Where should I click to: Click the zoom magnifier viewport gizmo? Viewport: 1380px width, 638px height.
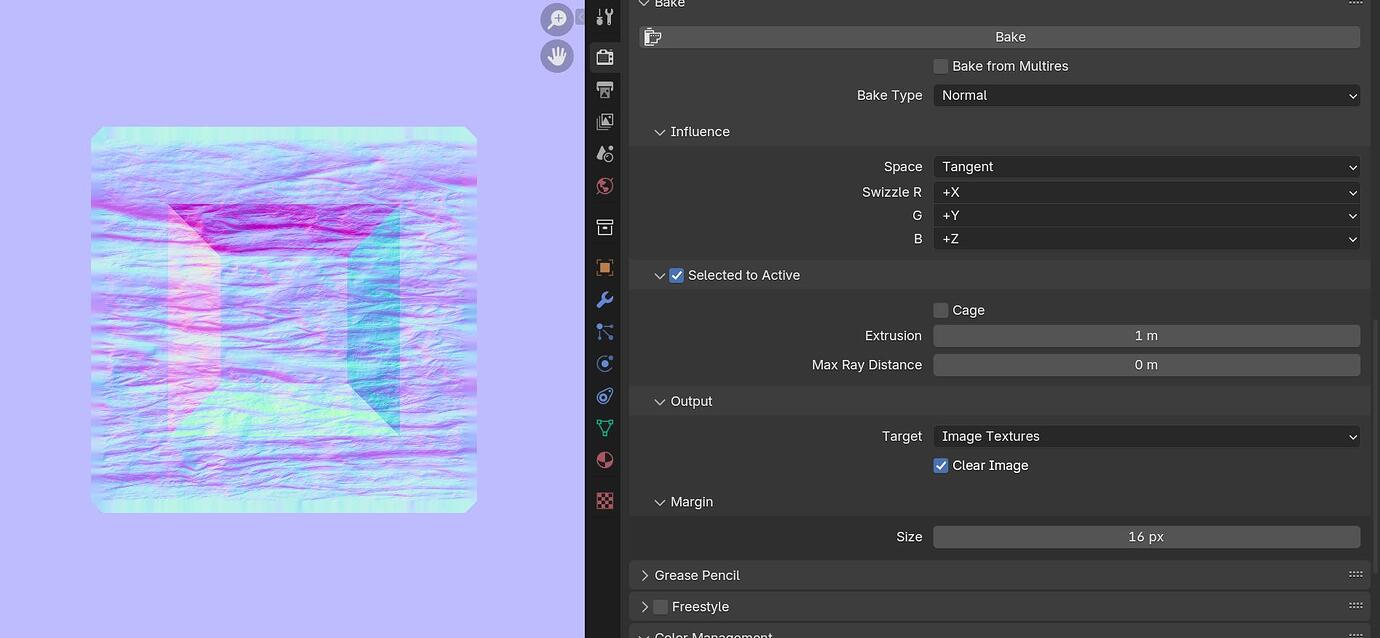[557, 19]
